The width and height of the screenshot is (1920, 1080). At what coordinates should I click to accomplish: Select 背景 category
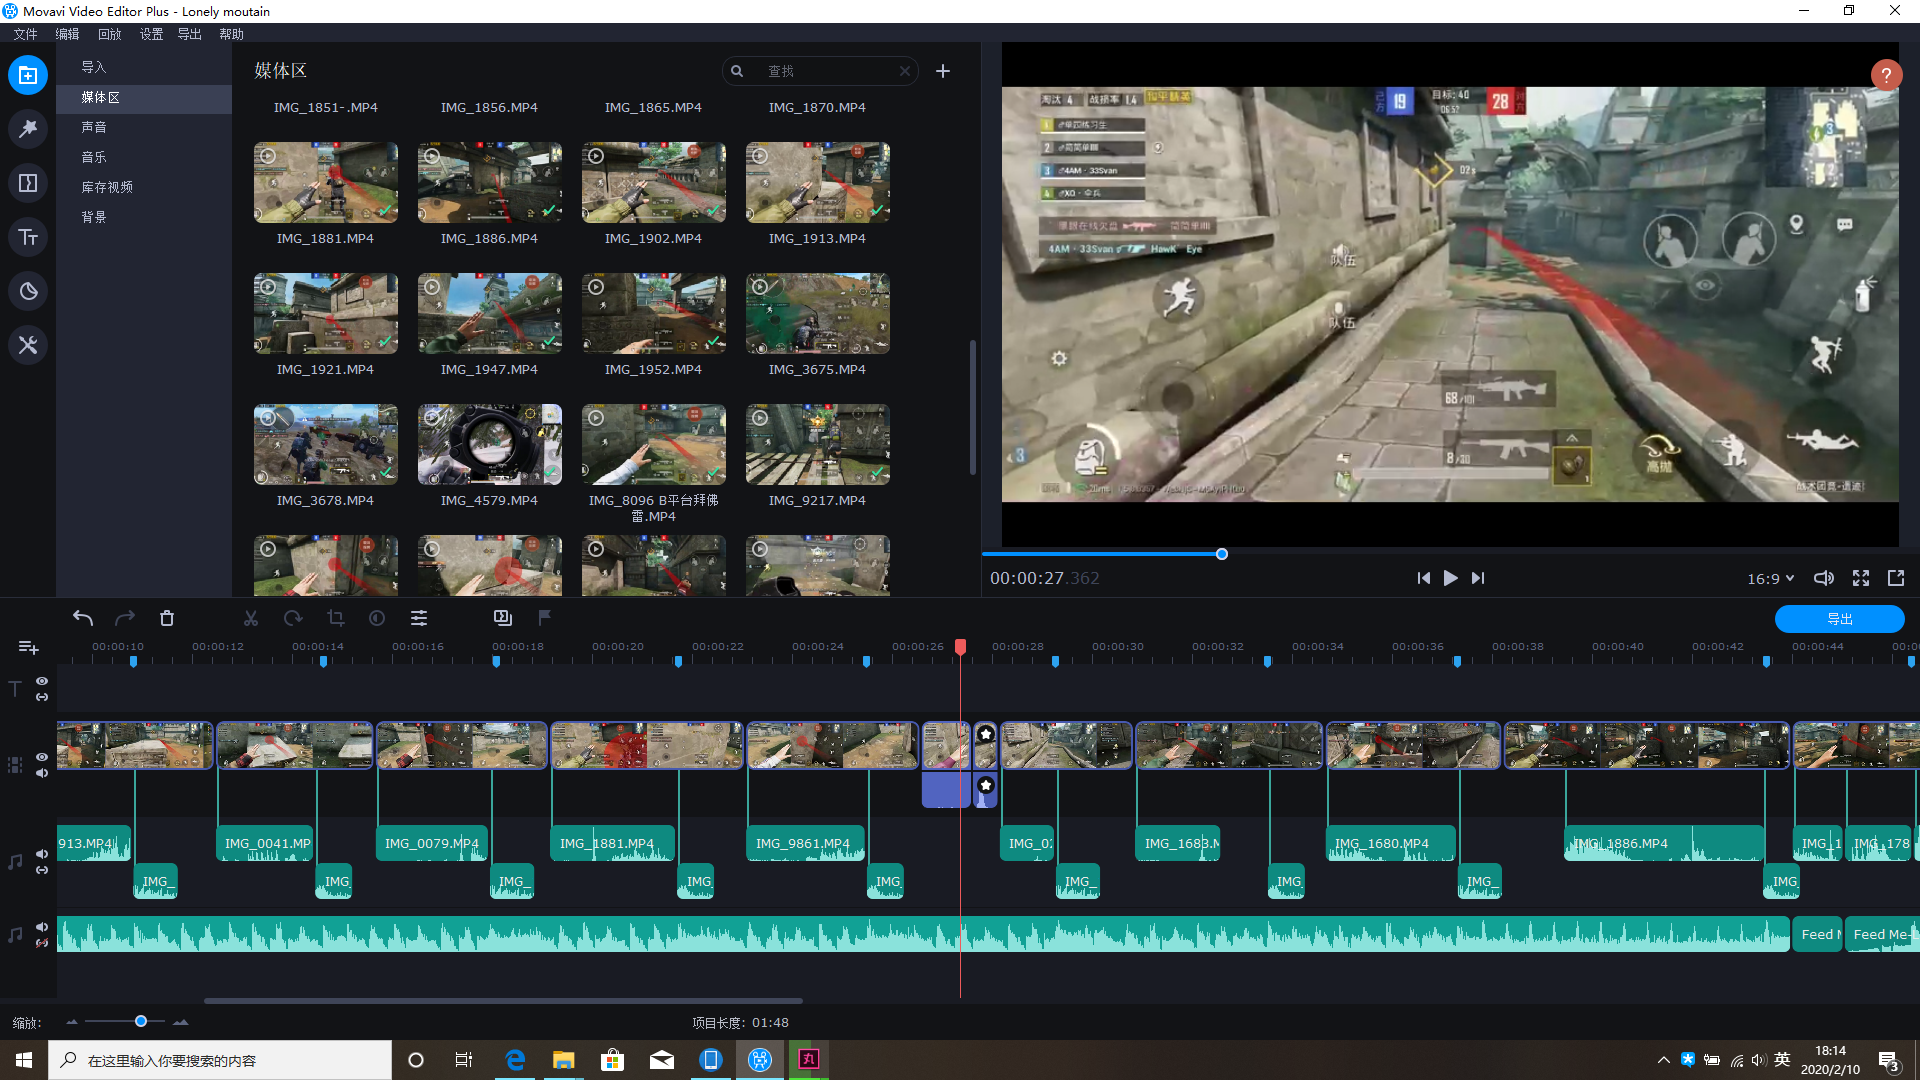tap(144, 217)
